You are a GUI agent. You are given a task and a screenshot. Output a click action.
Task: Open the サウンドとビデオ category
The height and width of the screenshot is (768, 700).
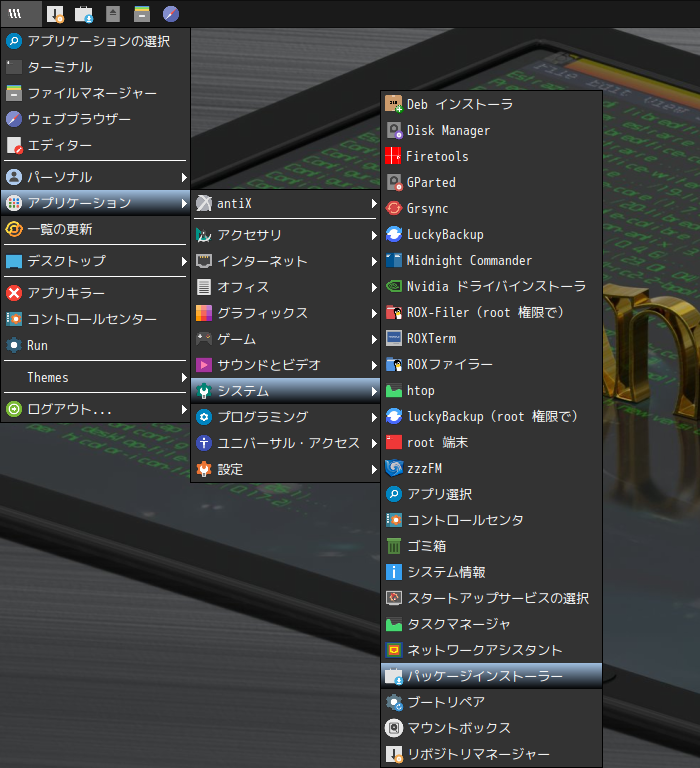point(285,365)
